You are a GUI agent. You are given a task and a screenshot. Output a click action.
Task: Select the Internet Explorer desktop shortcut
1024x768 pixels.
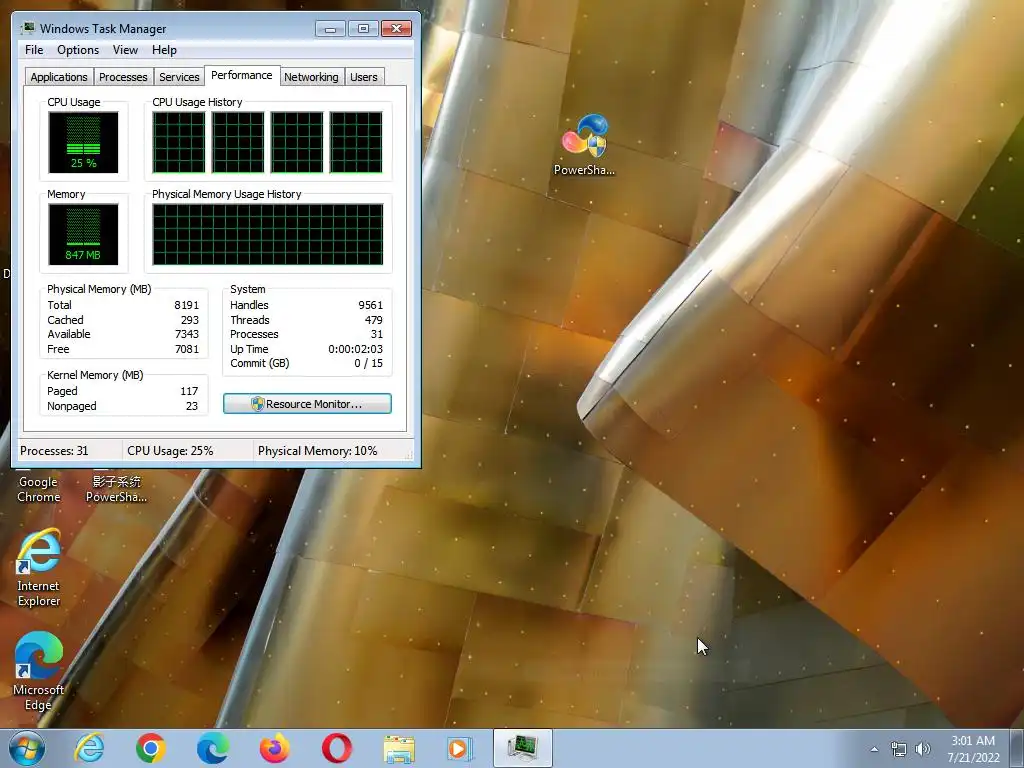(x=39, y=568)
